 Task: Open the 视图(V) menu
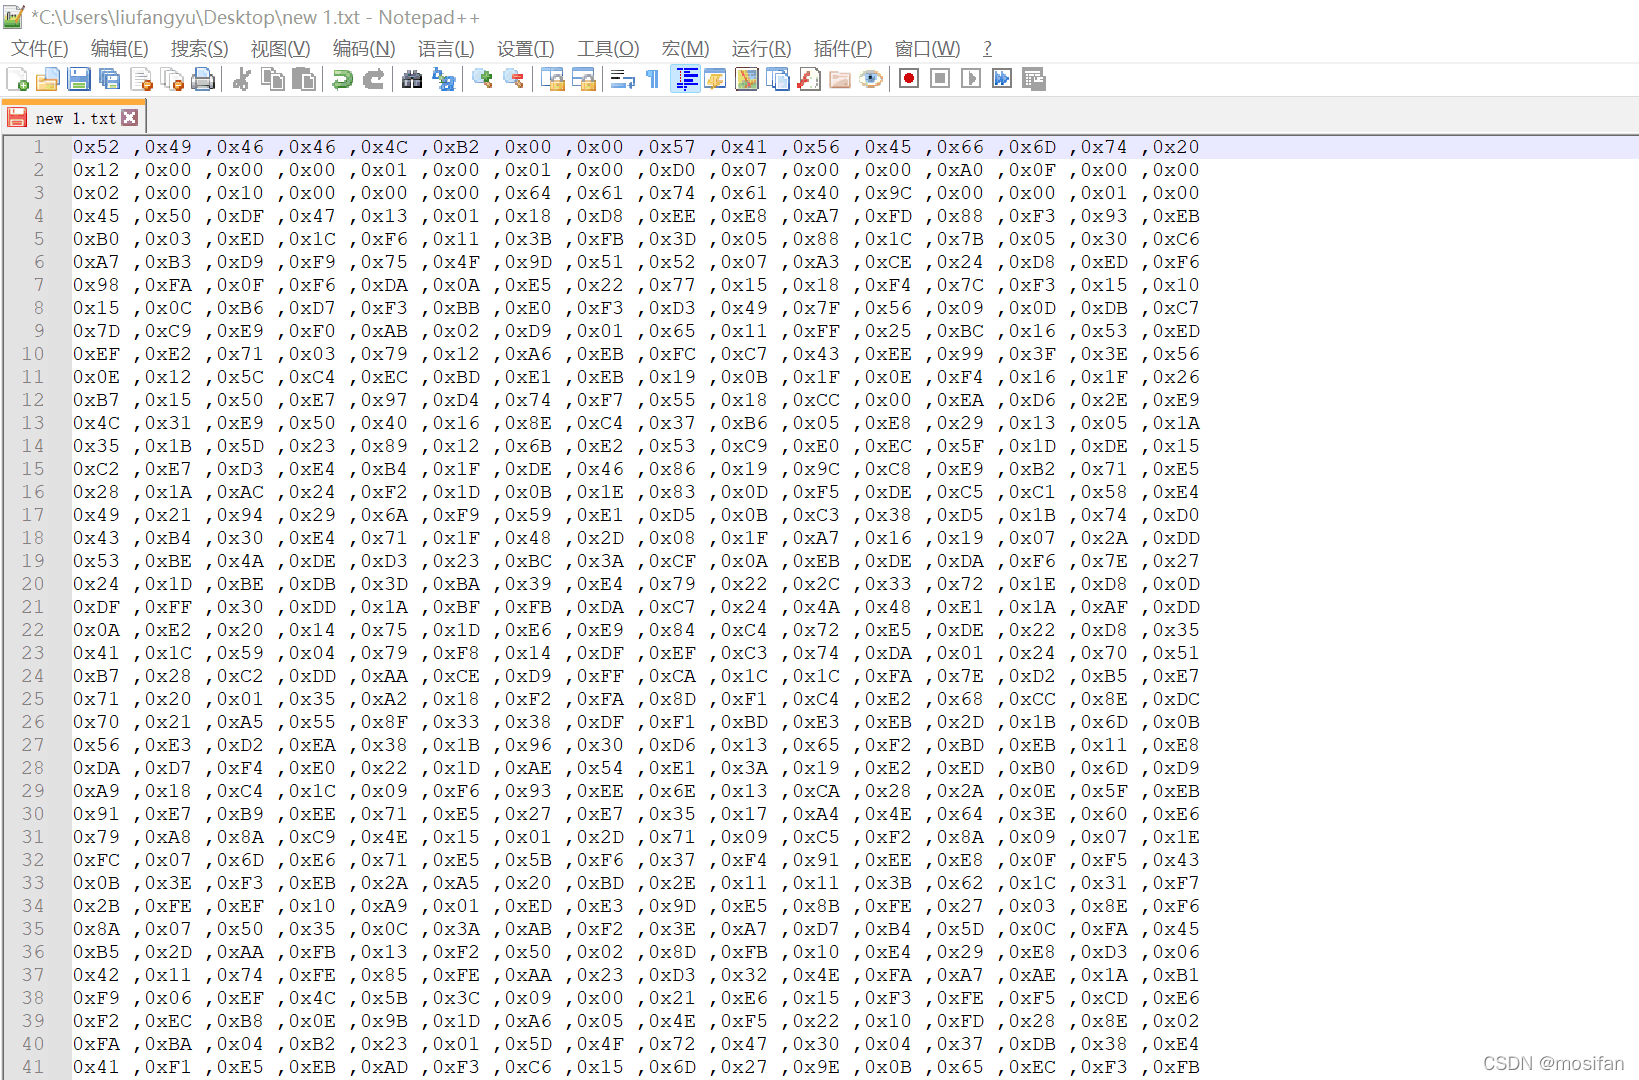point(280,49)
